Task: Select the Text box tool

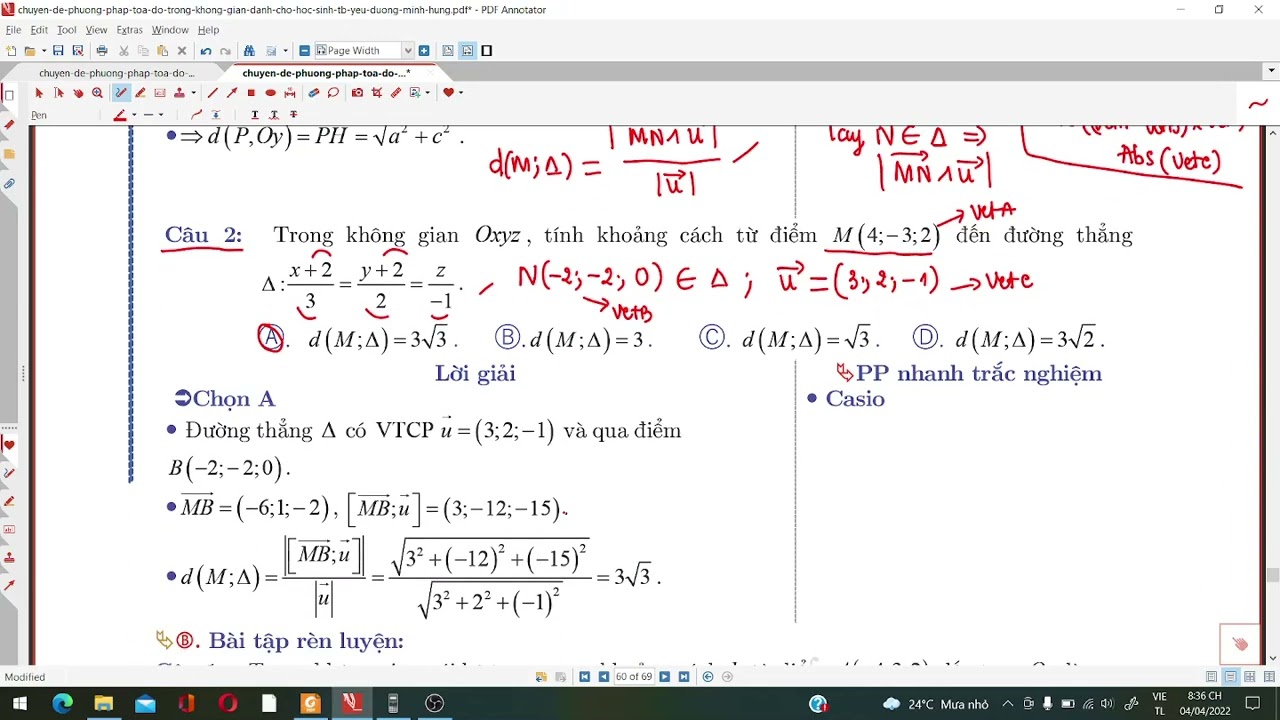Action: pyautogui.click(x=160, y=93)
